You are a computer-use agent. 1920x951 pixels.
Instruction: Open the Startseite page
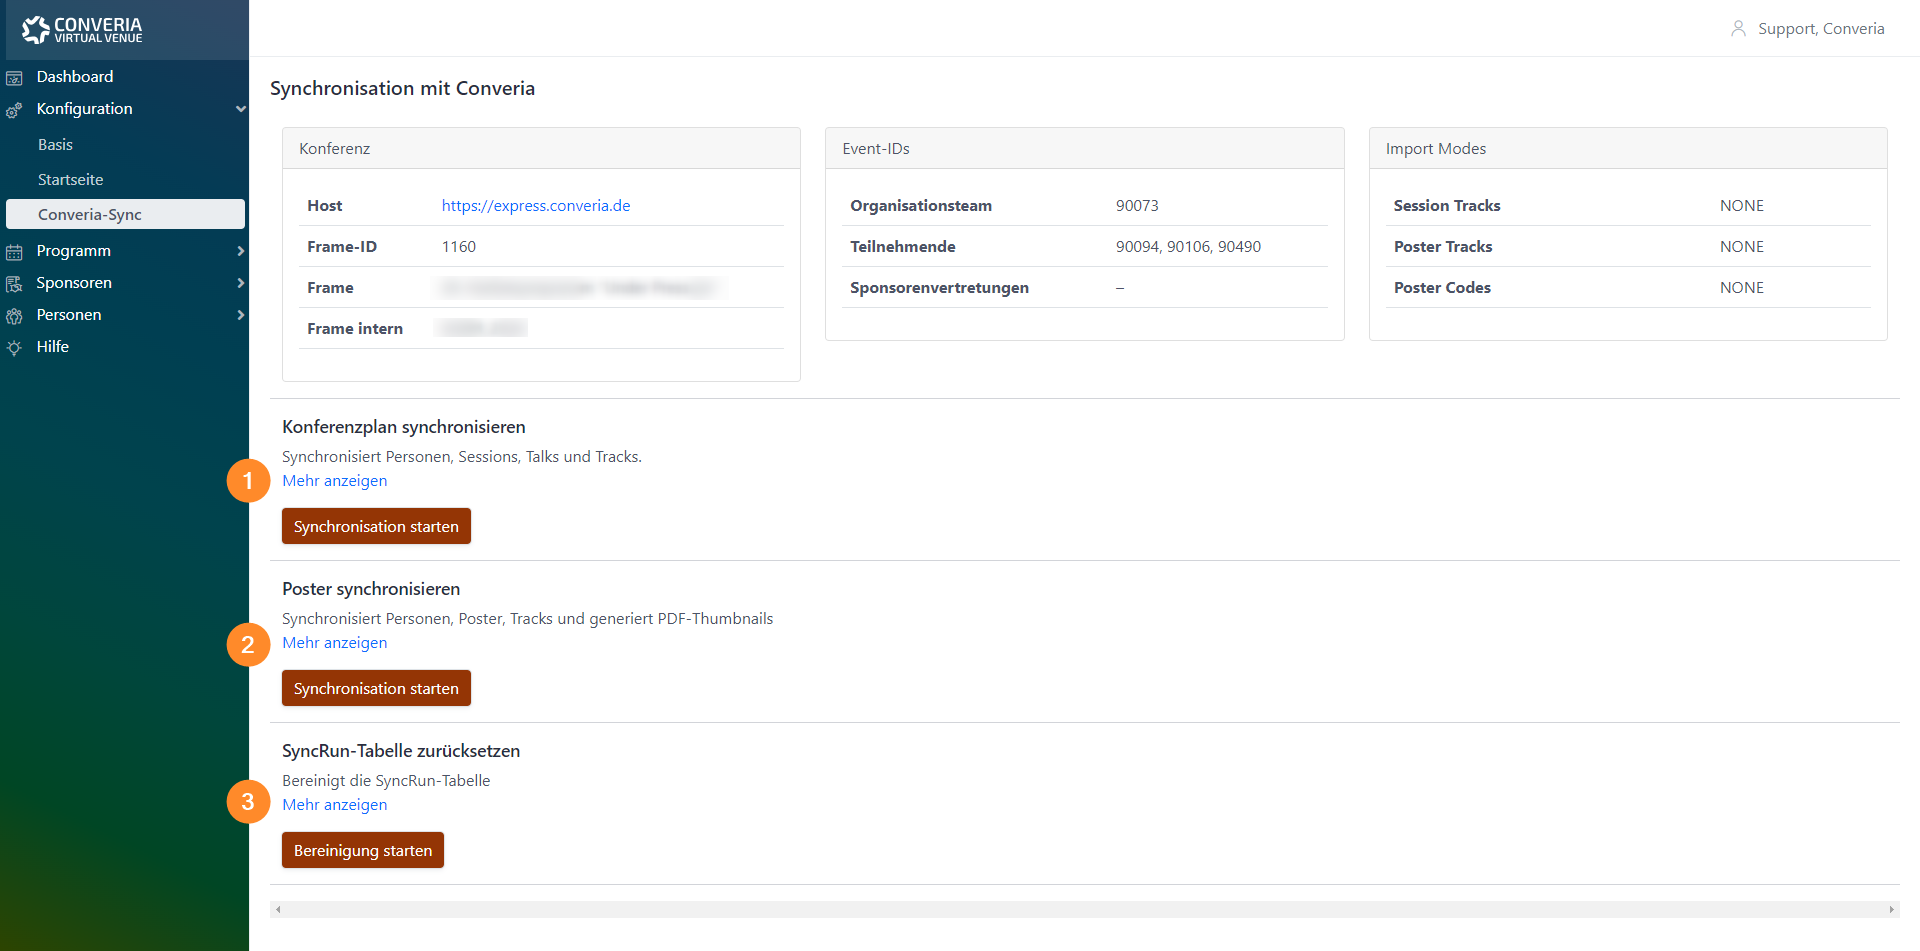[x=70, y=180]
